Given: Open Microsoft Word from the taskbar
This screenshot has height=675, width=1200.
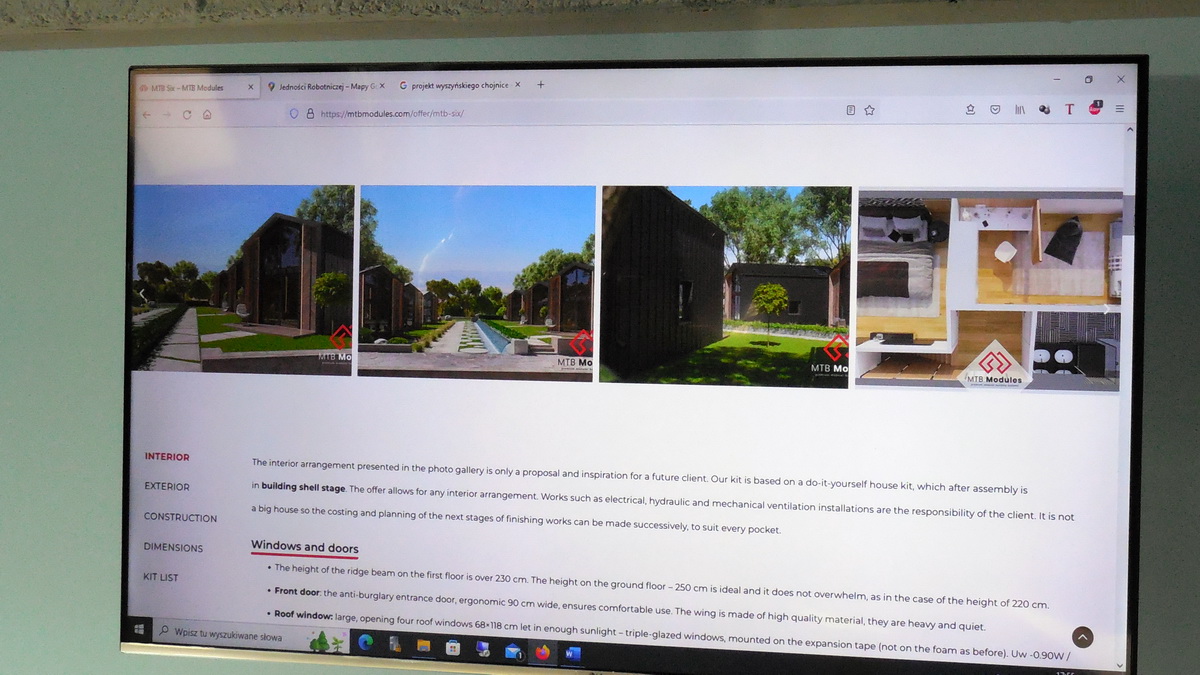Looking at the screenshot, I should click(x=573, y=653).
